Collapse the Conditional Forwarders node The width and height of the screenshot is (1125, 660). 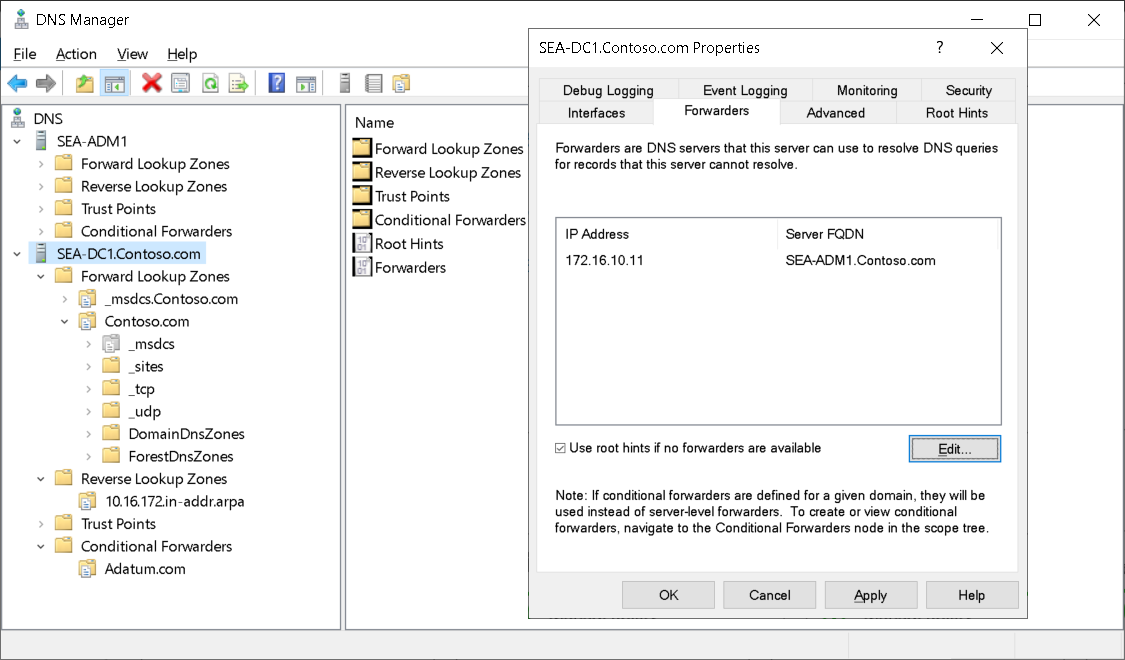pos(40,546)
